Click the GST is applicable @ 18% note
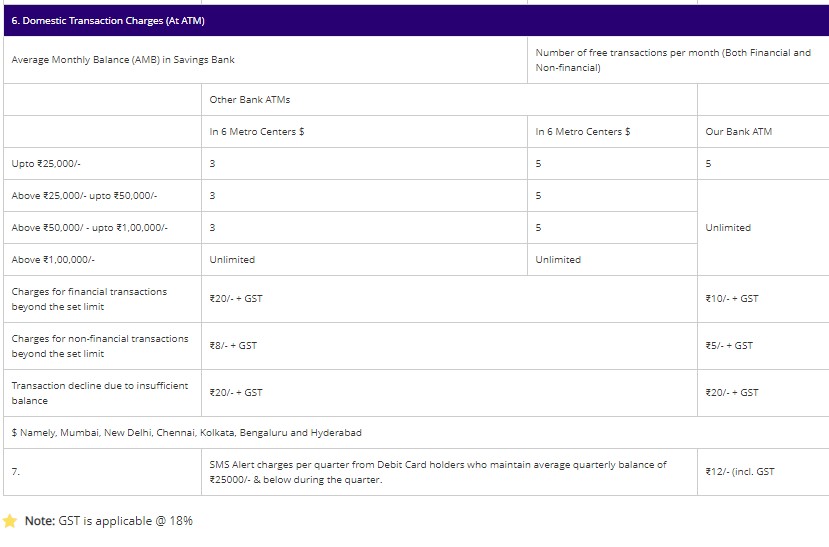 click(108, 521)
